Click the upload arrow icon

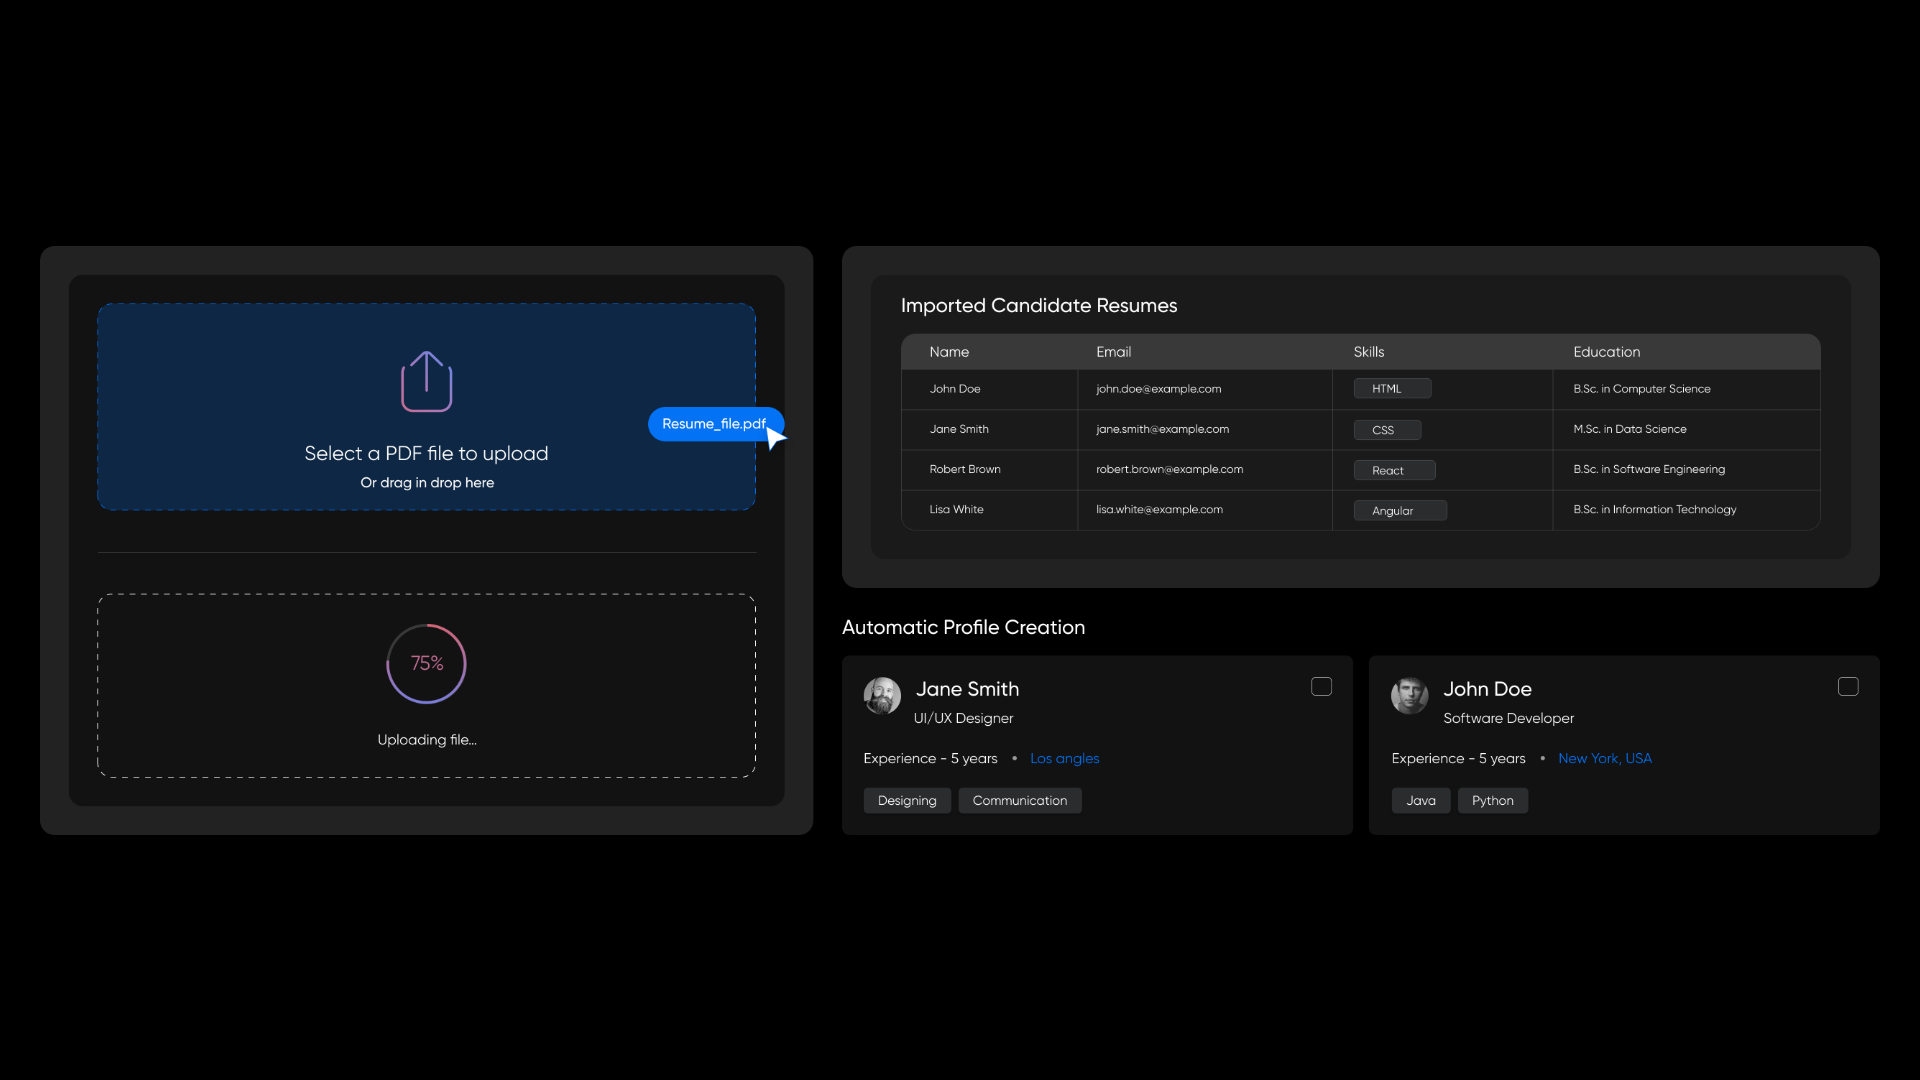click(x=426, y=381)
